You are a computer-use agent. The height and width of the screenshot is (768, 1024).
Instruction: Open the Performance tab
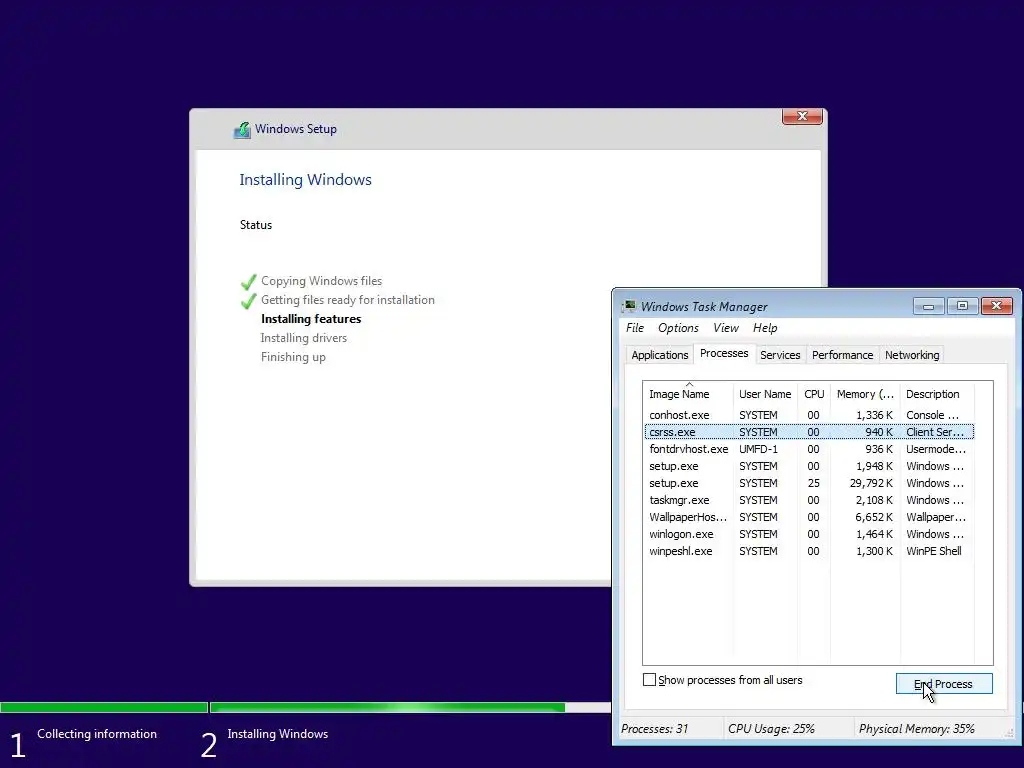(x=842, y=355)
